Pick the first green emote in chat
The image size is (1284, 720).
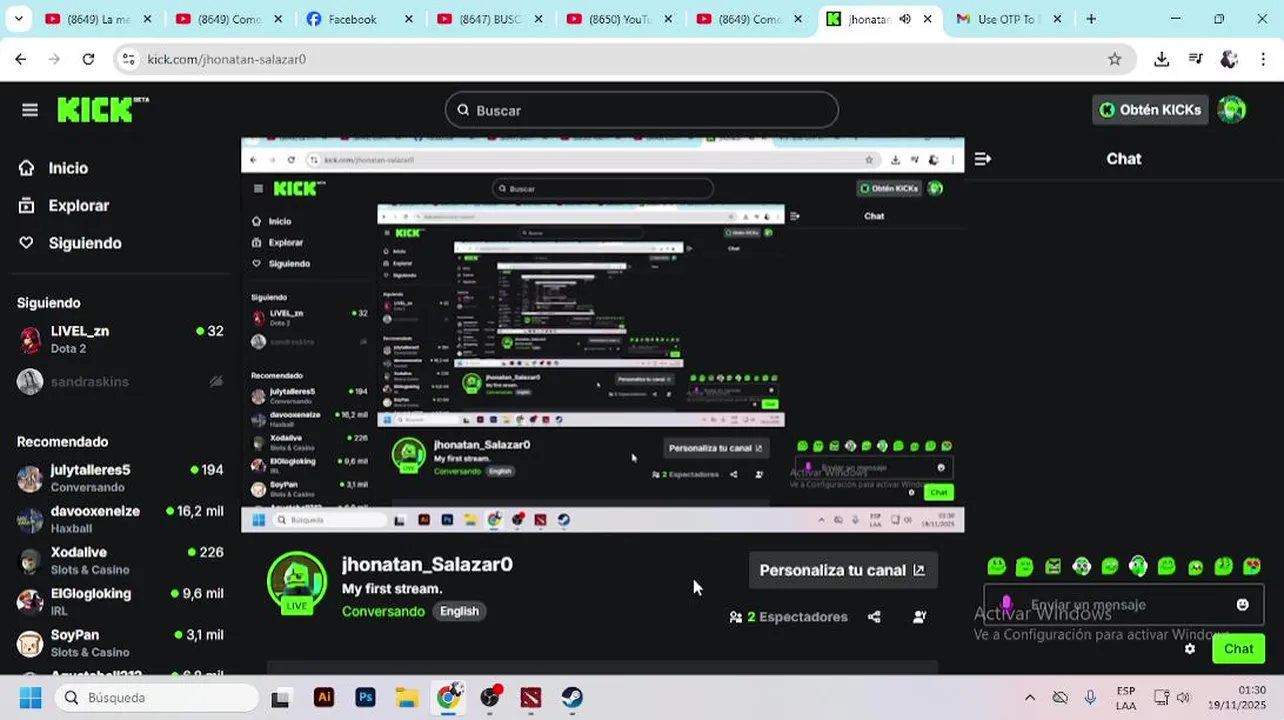(996, 567)
